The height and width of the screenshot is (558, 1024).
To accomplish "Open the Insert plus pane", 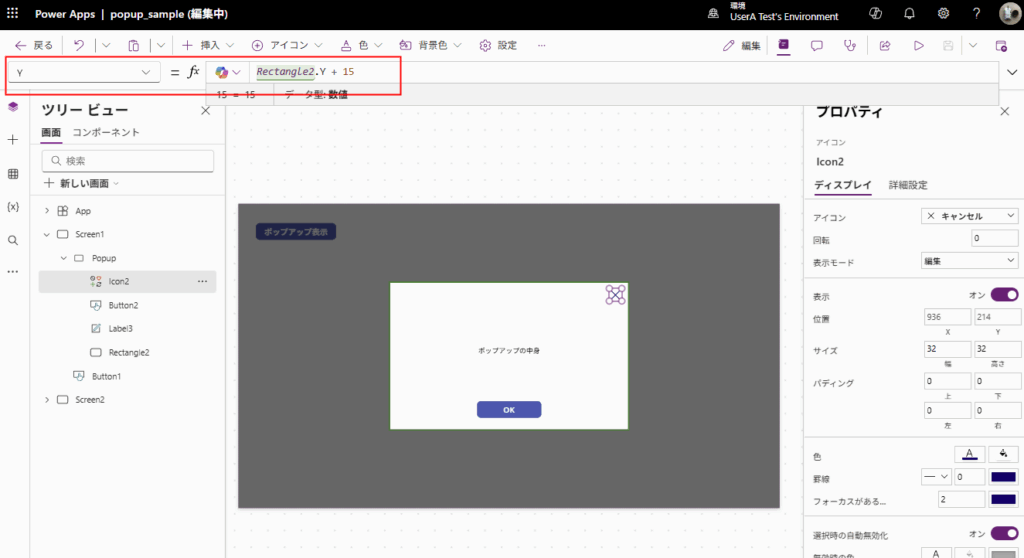I will [13, 140].
